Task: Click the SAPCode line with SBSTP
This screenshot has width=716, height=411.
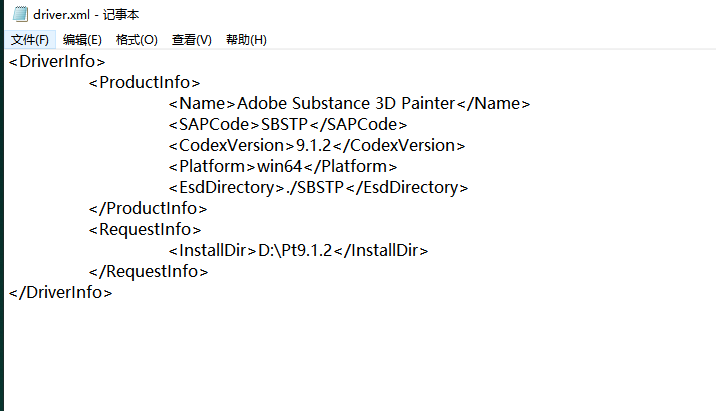Action: [x=288, y=124]
